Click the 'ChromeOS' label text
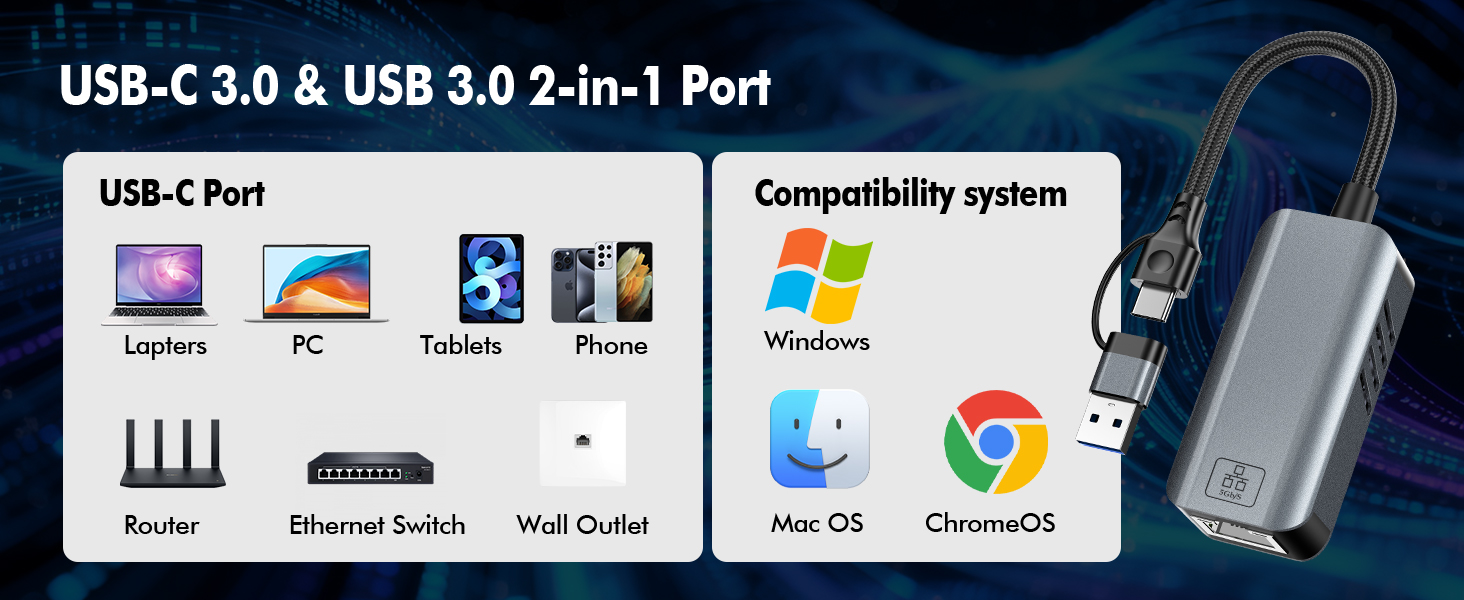The width and height of the screenshot is (1464, 600). tap(990, 523)
